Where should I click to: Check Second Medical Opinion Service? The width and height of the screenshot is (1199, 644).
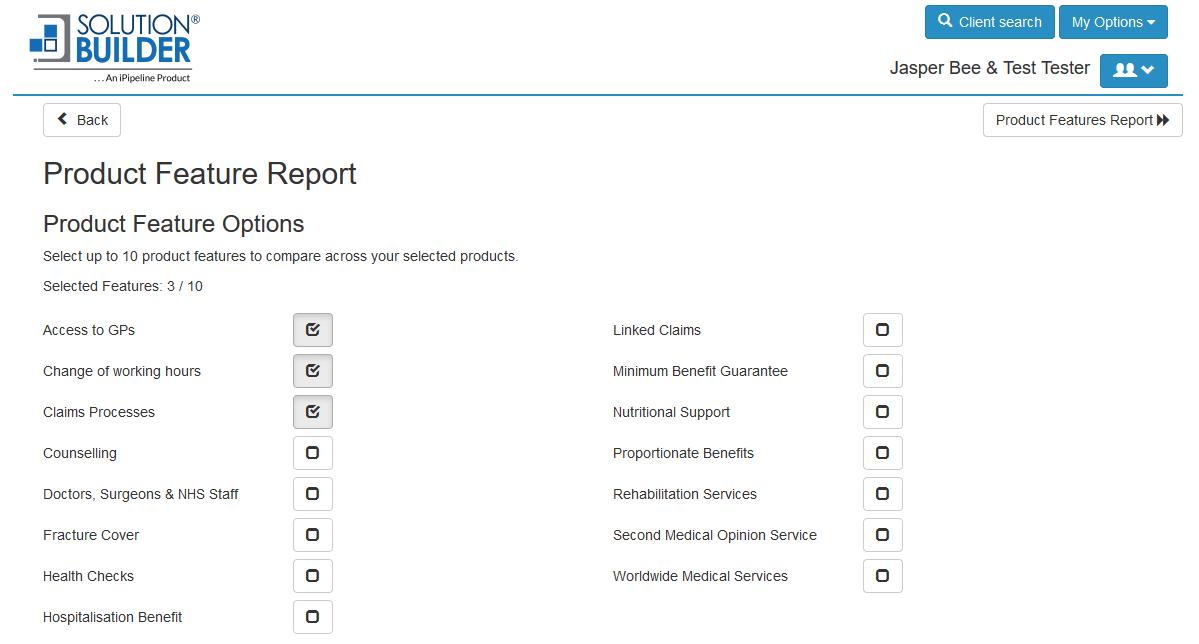click(882, 535)
